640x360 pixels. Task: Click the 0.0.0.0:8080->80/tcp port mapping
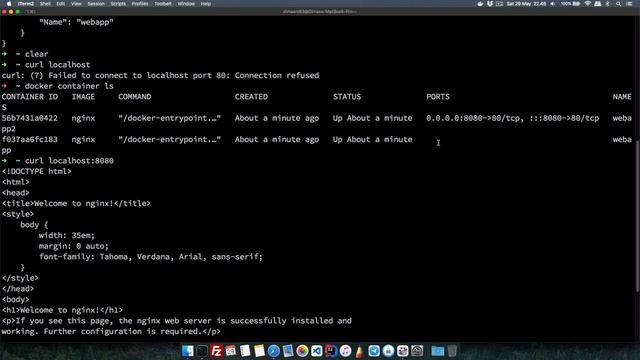point(473,118)
